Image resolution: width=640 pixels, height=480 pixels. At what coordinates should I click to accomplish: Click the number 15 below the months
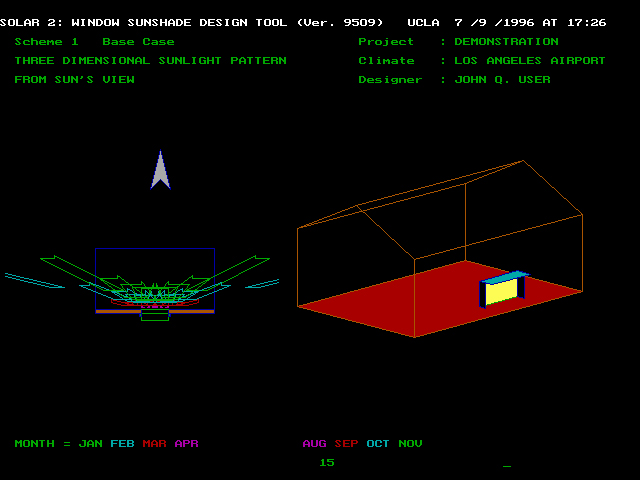[x=327, y=462]
